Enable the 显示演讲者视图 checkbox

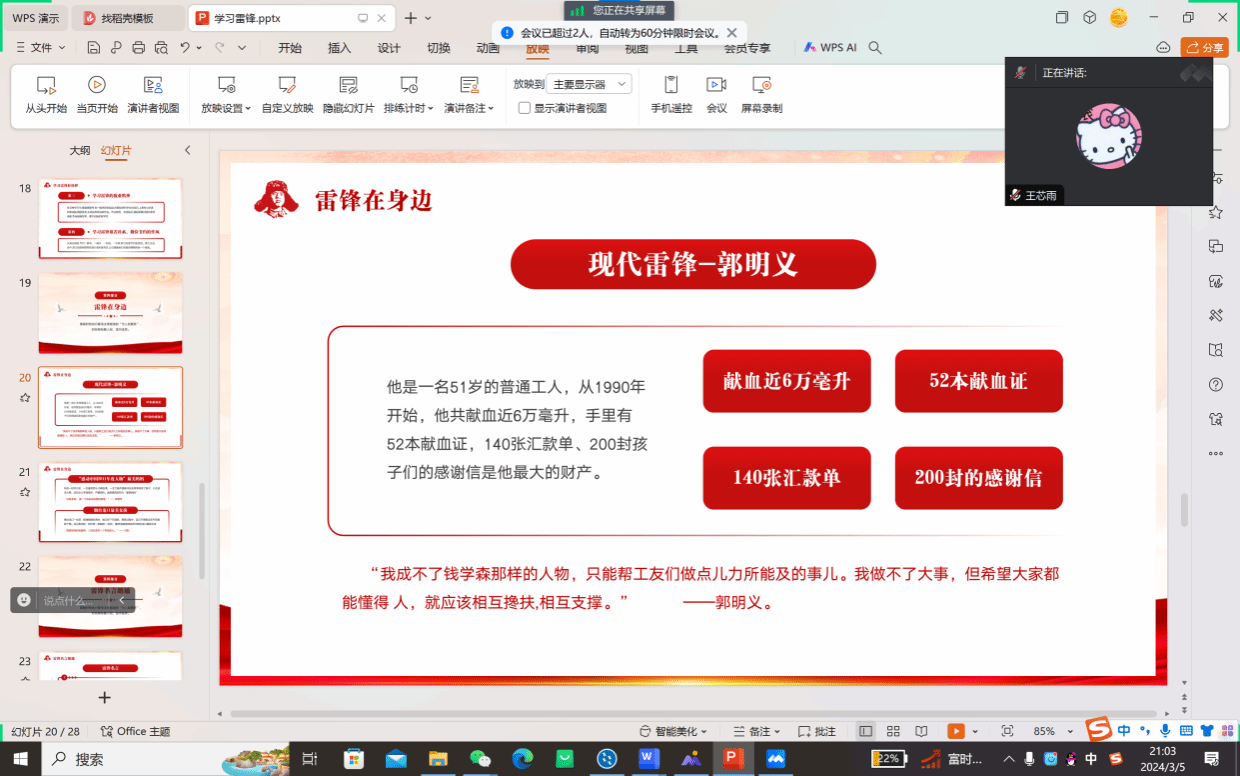point(524,108)
